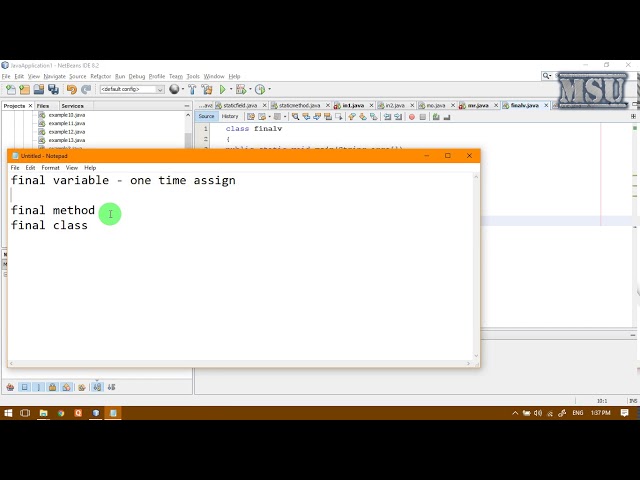This screenshot has height=480, width=640.
Task: Click the Clean and Build Project icon
Action: pyautogui.click(x=207, y=89)
